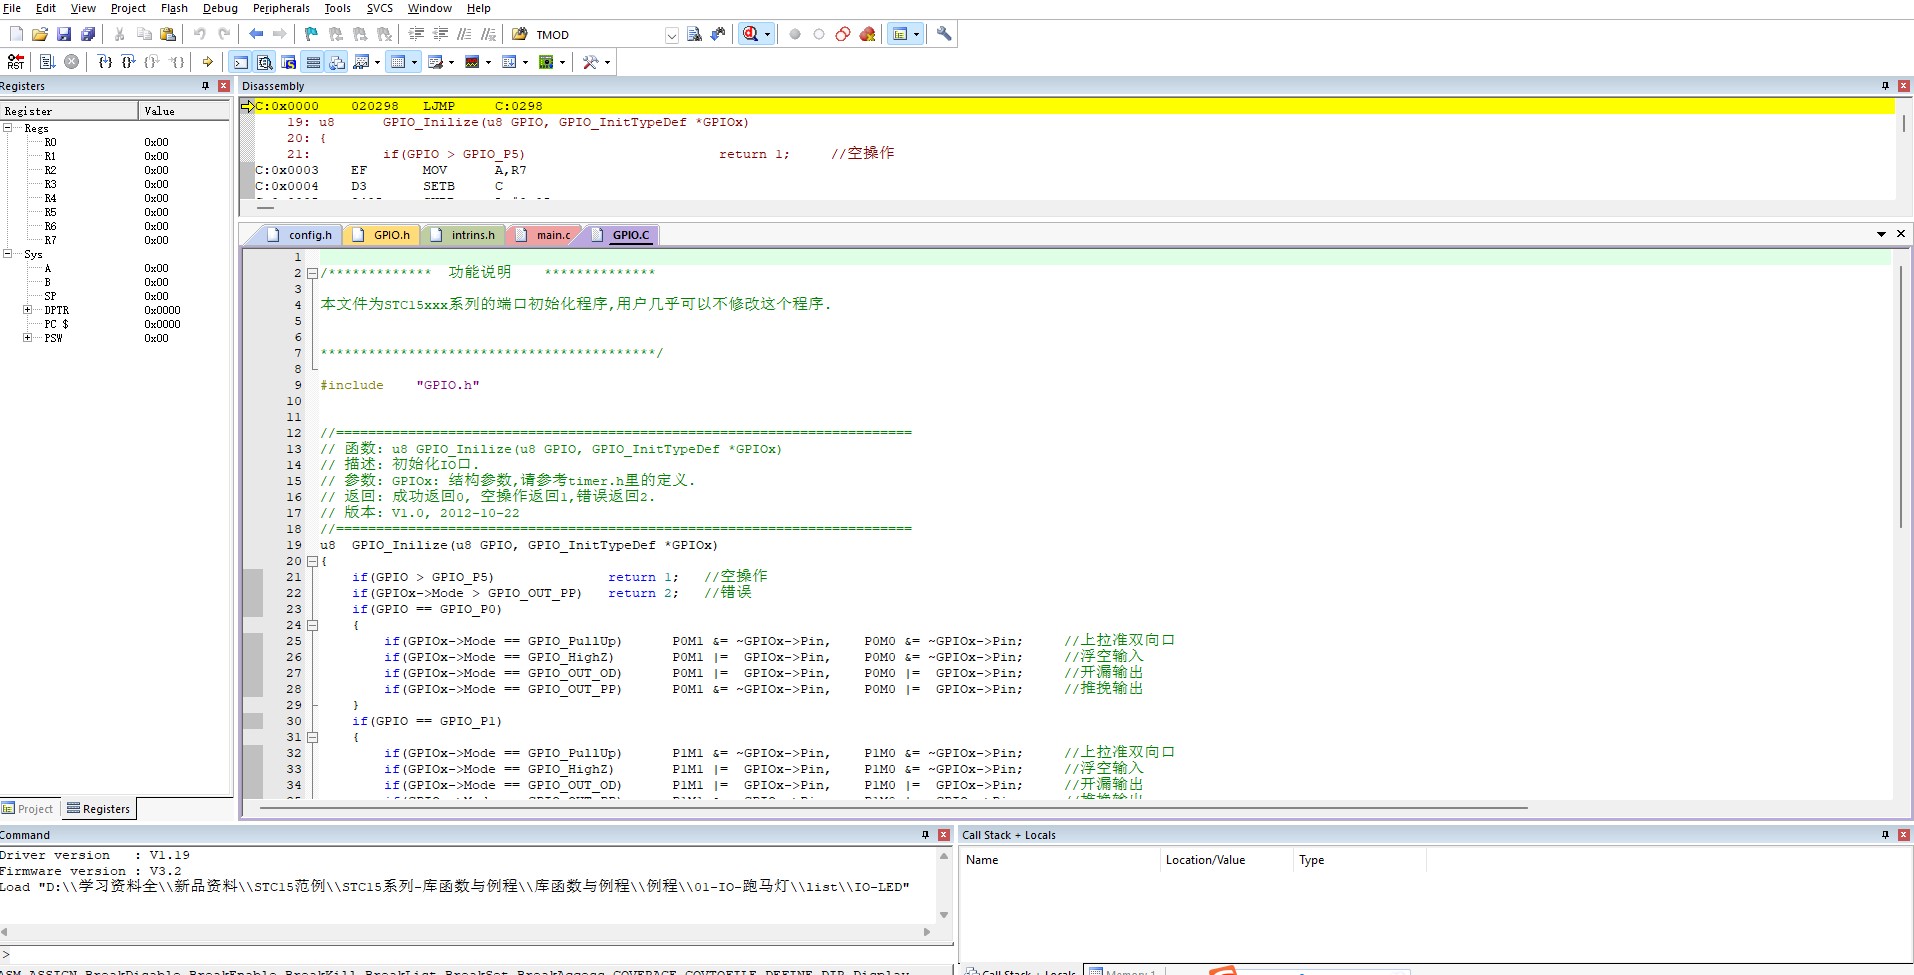
Task: Select the SP register row
Action: 115,296
